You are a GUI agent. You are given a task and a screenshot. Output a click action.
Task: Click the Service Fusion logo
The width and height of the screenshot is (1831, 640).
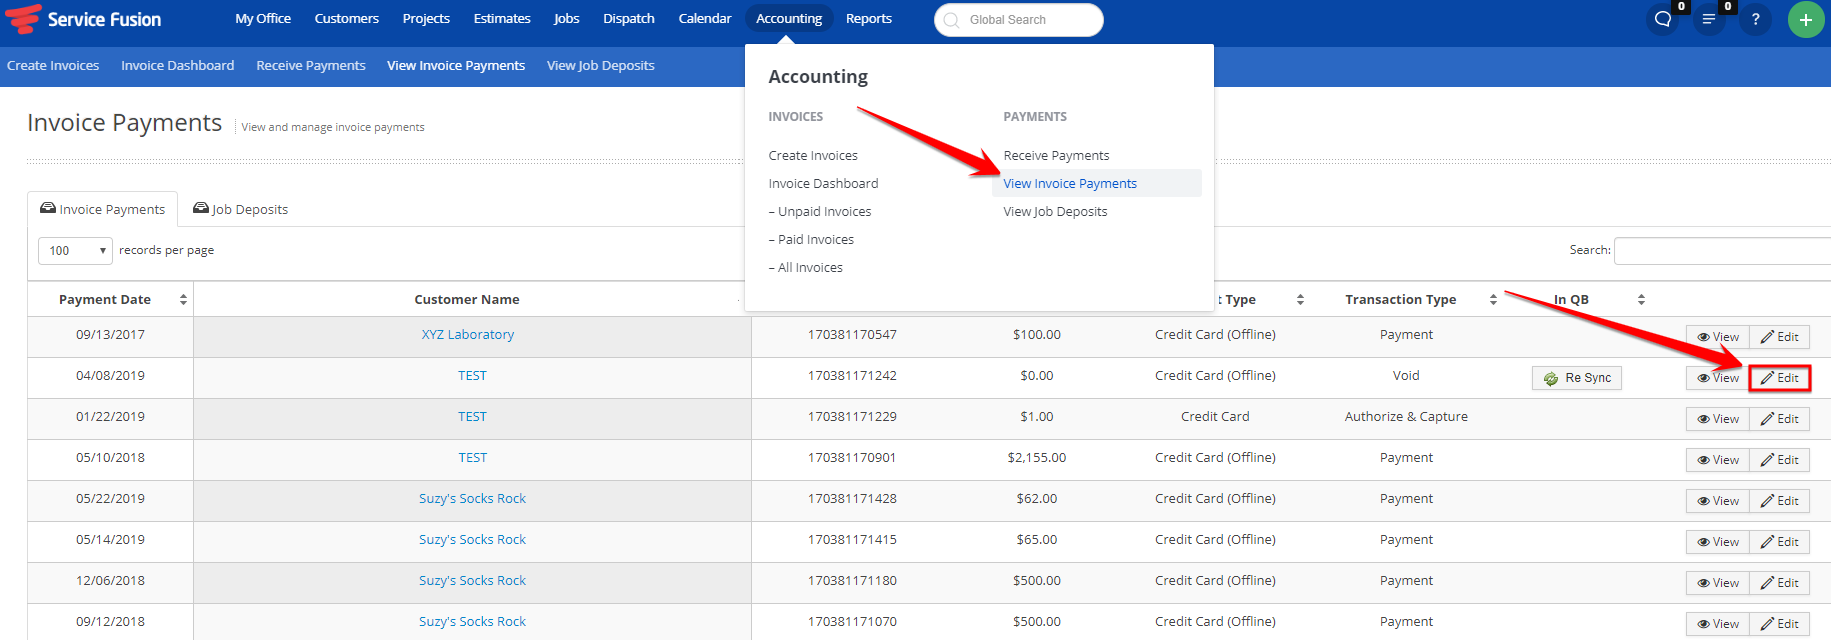[x=84, y=19]
